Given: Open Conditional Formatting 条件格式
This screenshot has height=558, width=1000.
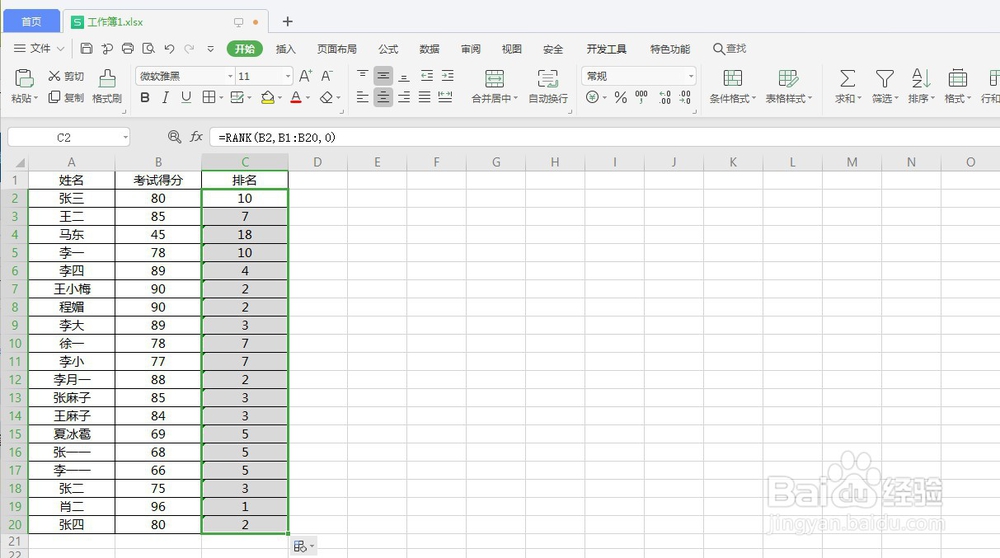Looking at the screenshot, I should 733,86.
